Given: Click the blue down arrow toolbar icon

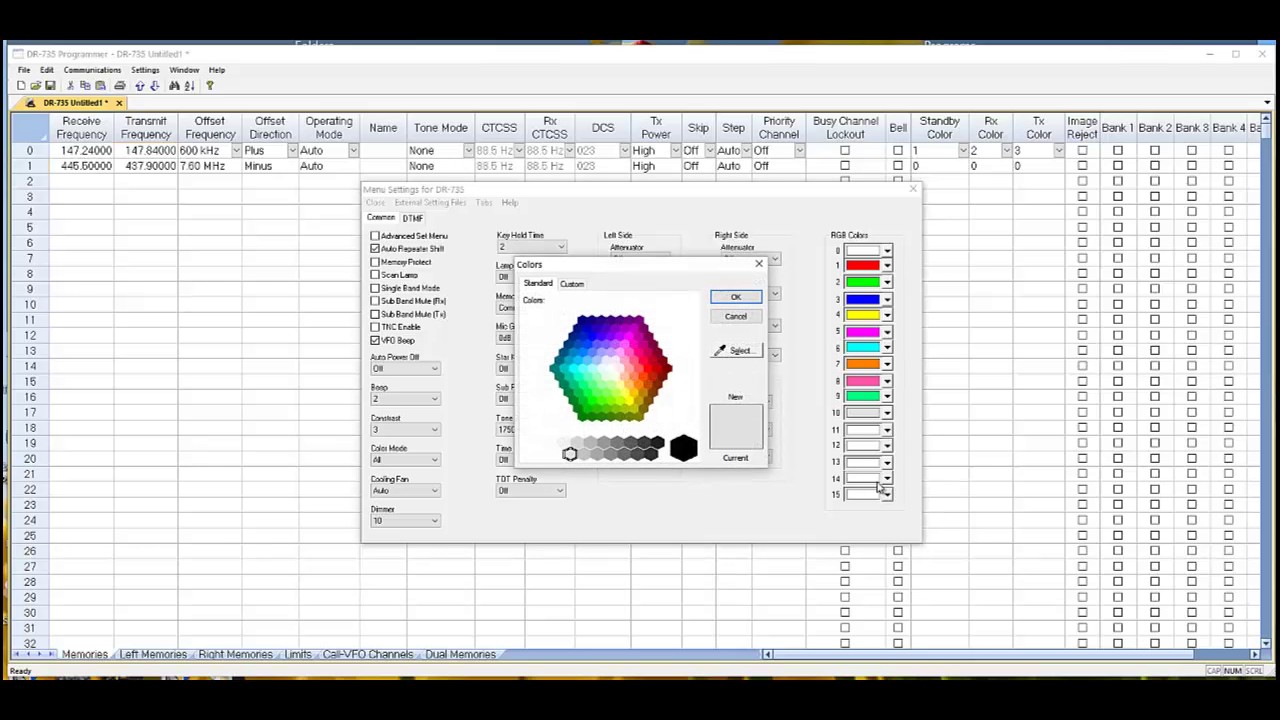Looking at the screenshot, I should (x=153, y=86).
